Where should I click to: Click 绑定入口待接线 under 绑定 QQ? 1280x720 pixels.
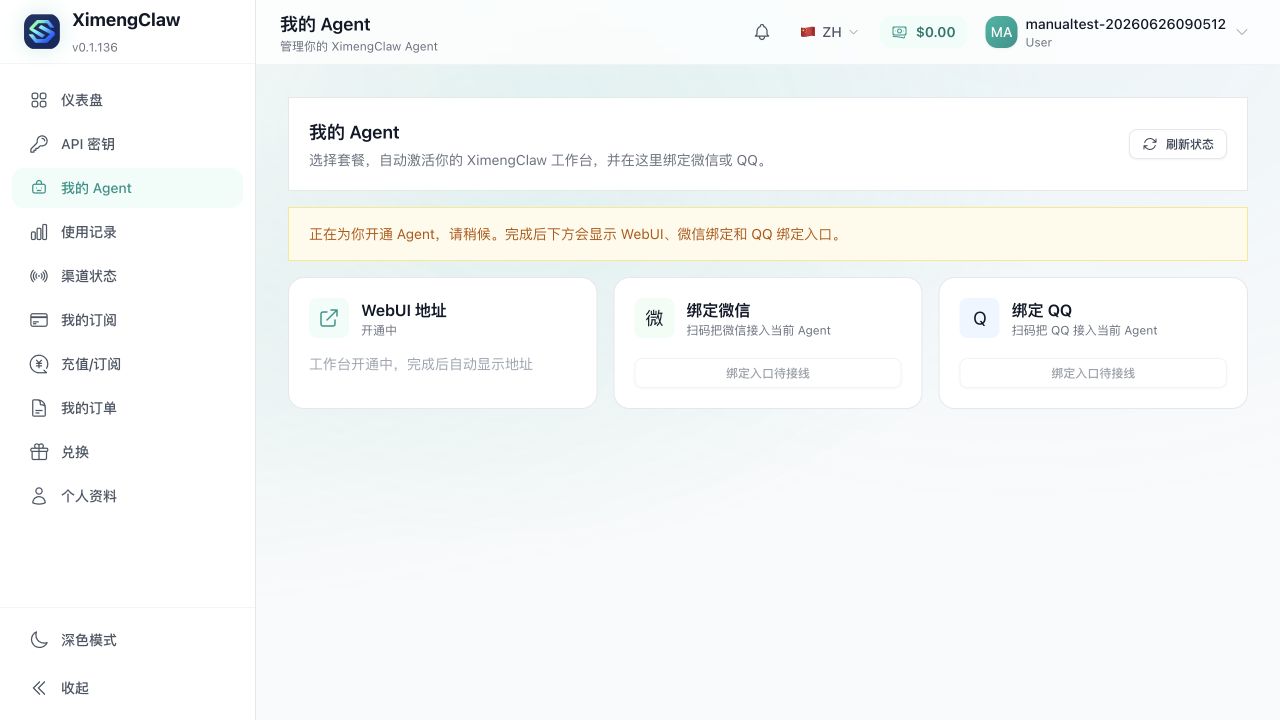coord(1093,373)
